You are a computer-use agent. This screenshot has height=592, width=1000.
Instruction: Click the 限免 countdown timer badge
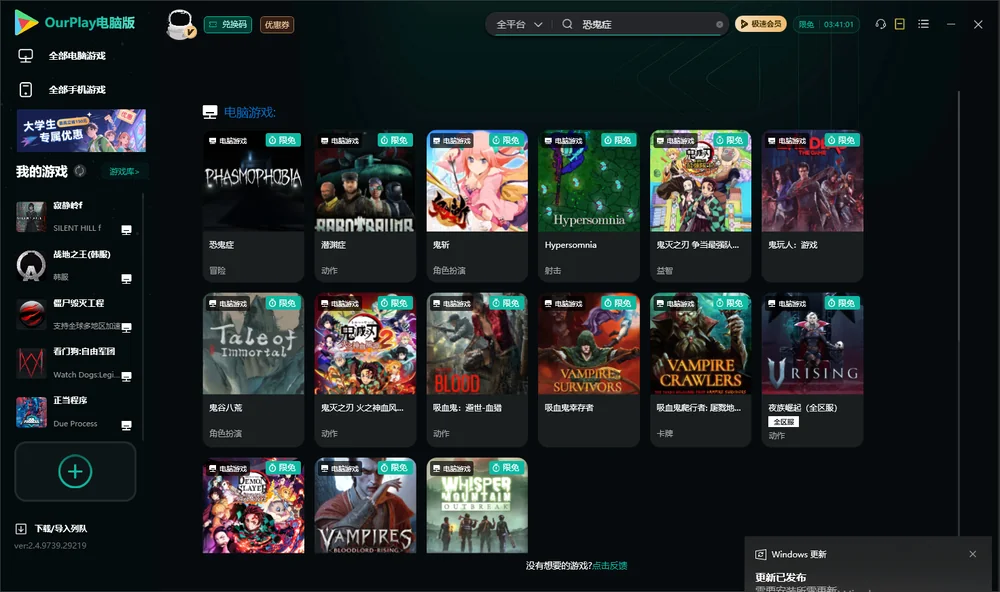[x=826, y=24]
